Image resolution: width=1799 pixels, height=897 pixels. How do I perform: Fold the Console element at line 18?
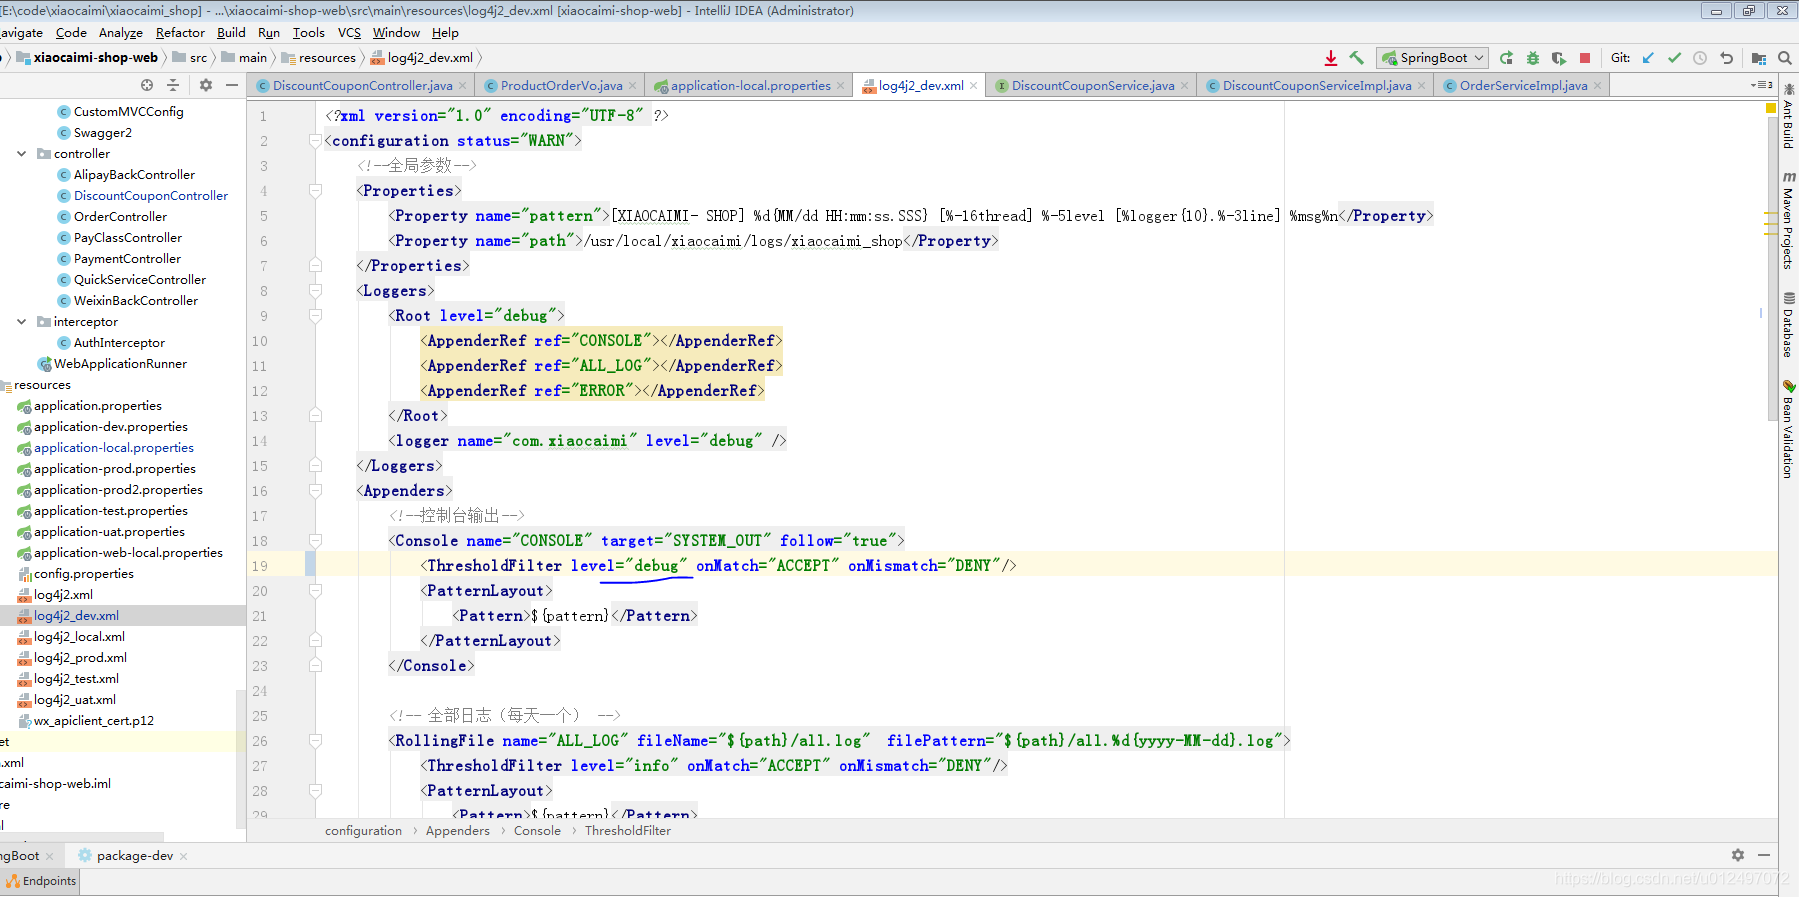coord(315,541)
